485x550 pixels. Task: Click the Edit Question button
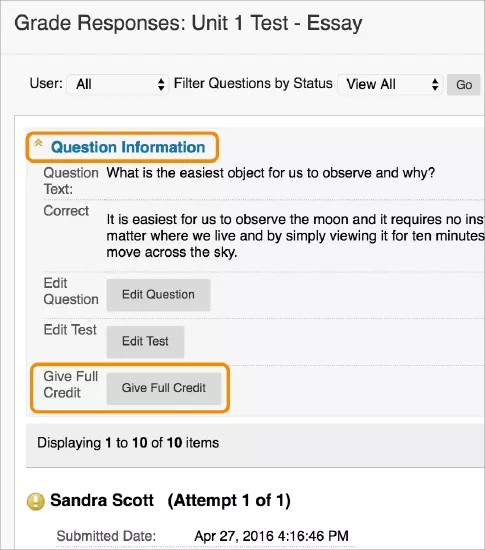159,295
